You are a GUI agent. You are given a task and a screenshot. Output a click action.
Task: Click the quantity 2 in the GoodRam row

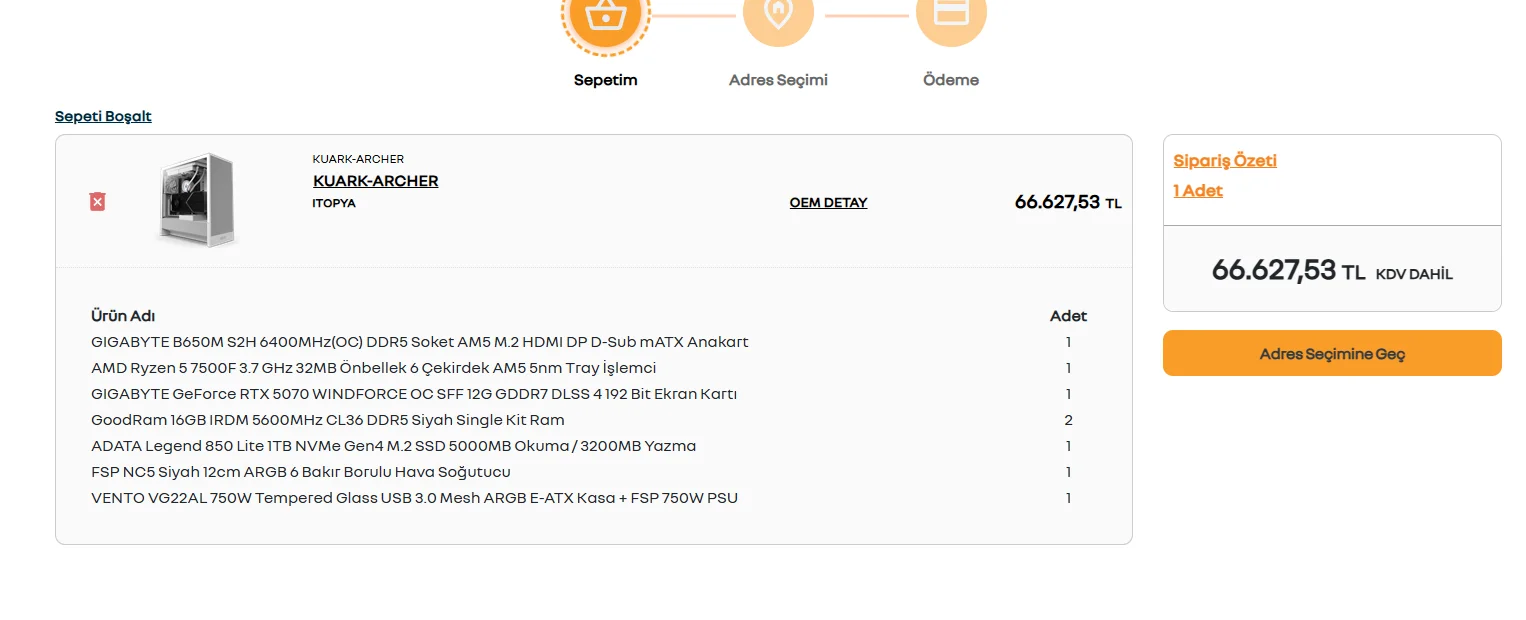pyautogui.click(x=1068, y=420)
